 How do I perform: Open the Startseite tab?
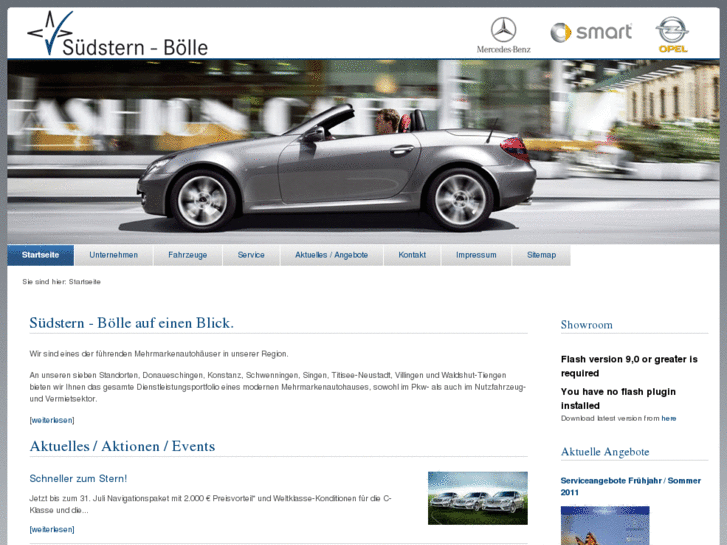[x=40, y=255]
